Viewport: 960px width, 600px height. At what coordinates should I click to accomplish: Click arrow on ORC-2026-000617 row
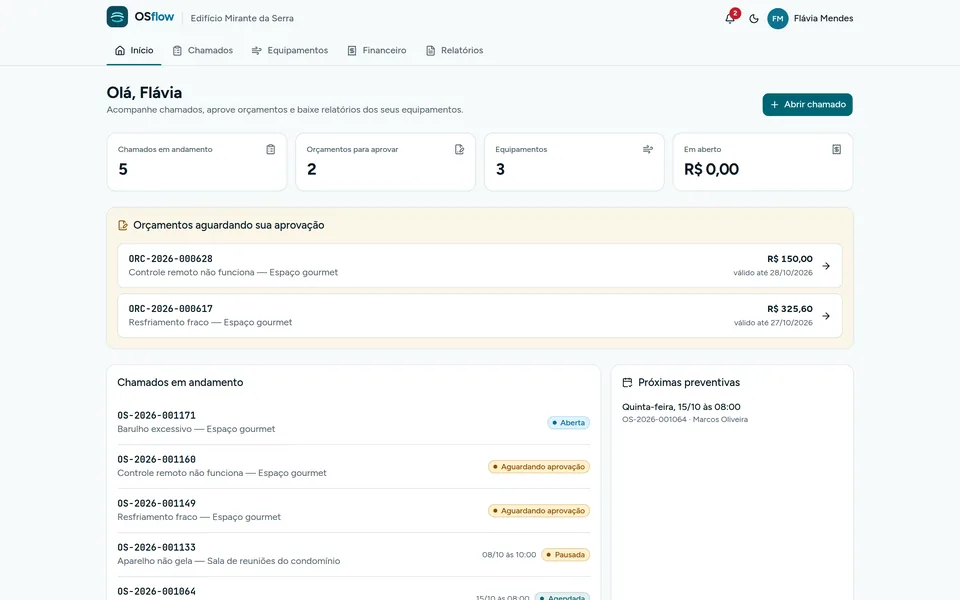pos(826,316)
